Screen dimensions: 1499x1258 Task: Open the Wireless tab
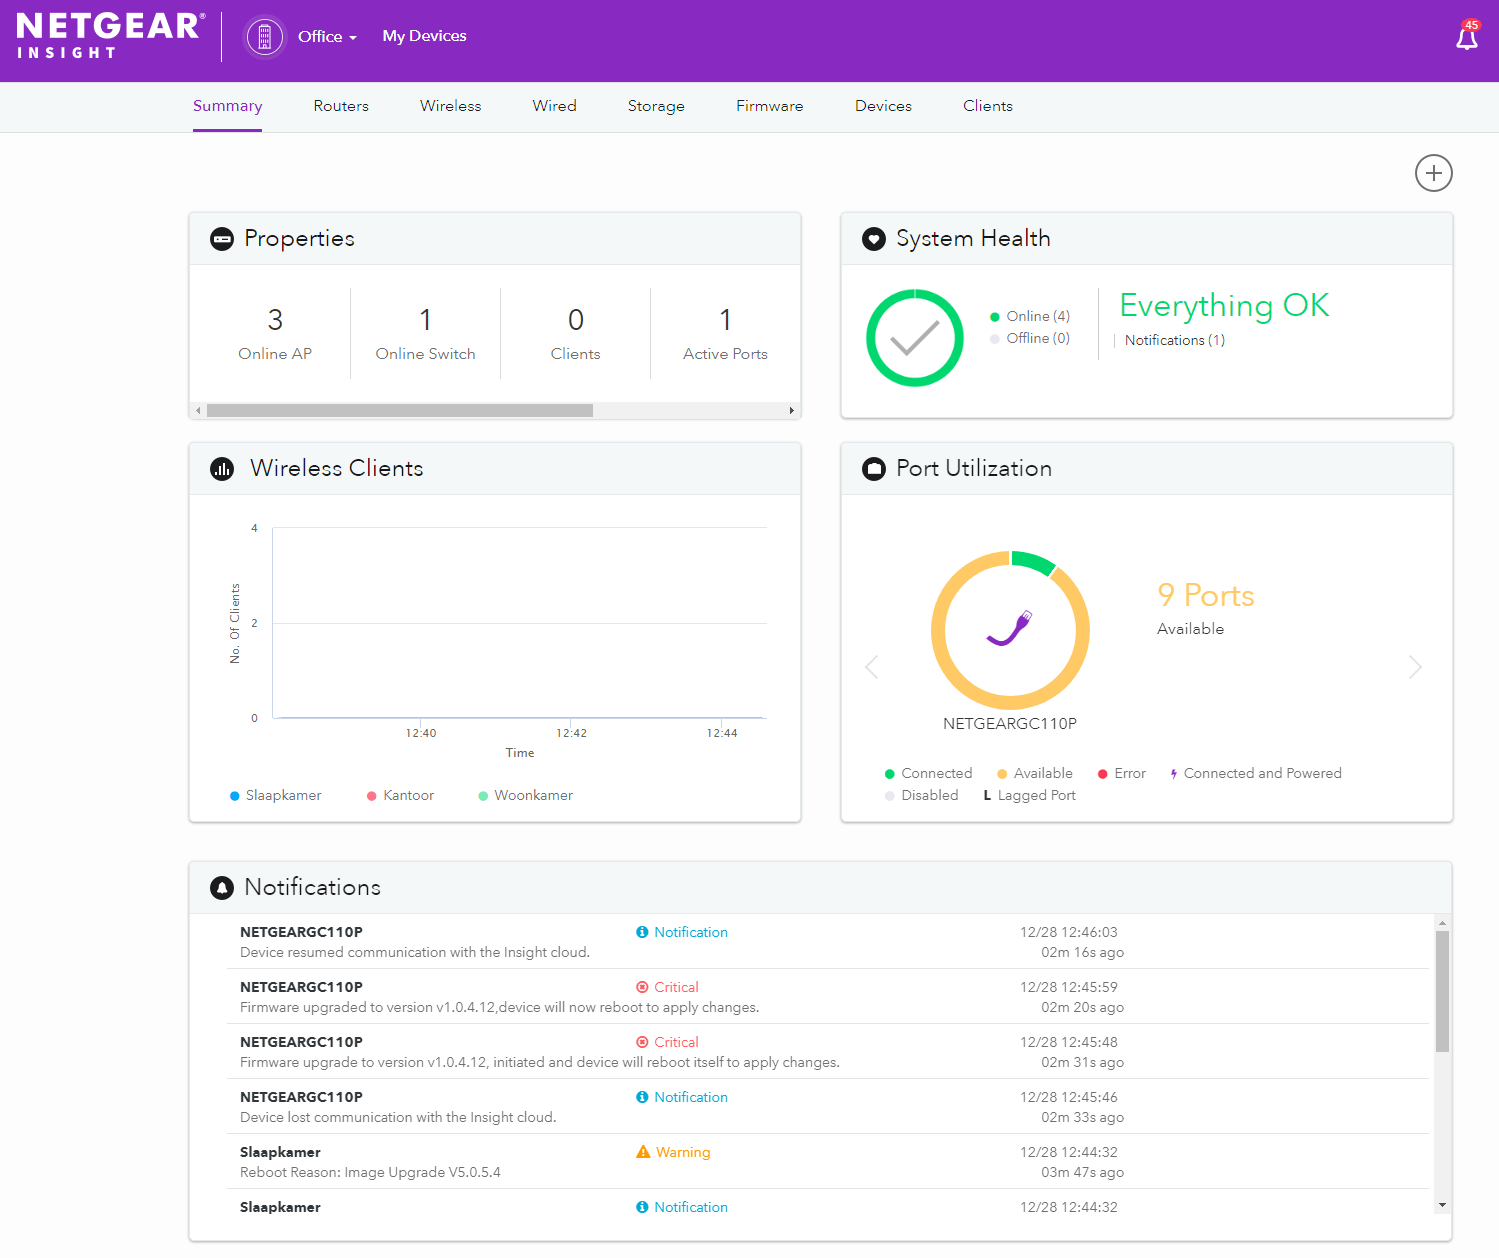(x=451, y=106)
